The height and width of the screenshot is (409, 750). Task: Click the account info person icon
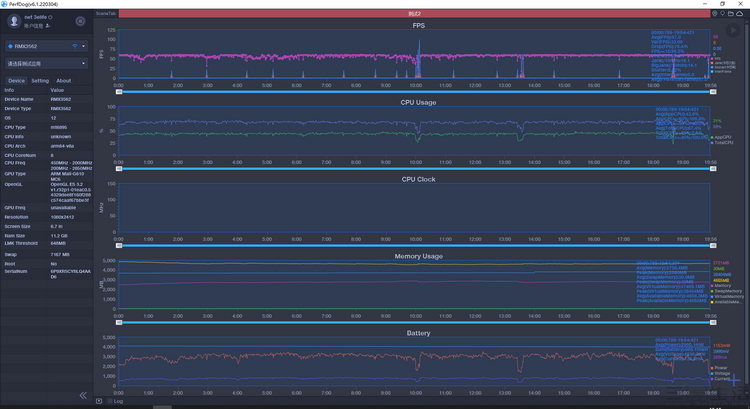[x=48, y=26]
